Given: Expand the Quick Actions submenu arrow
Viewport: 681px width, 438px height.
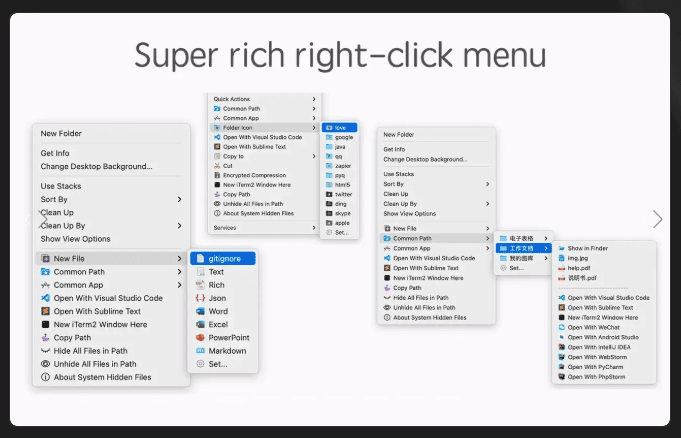Looking at the screenshot, I should coord(314,99).
